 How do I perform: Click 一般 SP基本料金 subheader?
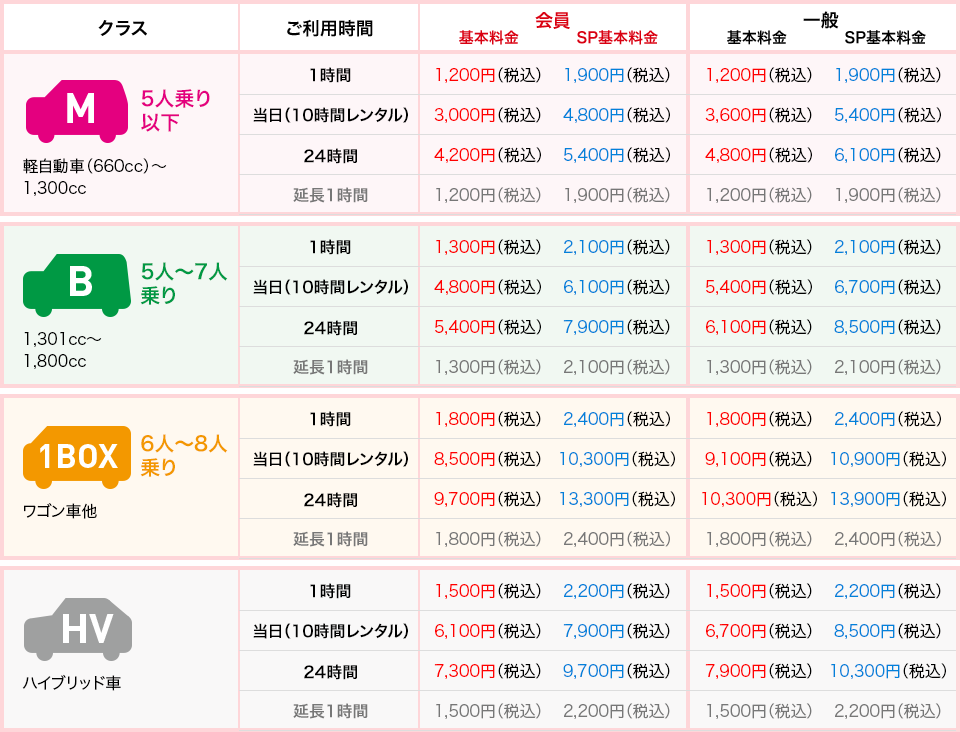[x=885, y=37]
